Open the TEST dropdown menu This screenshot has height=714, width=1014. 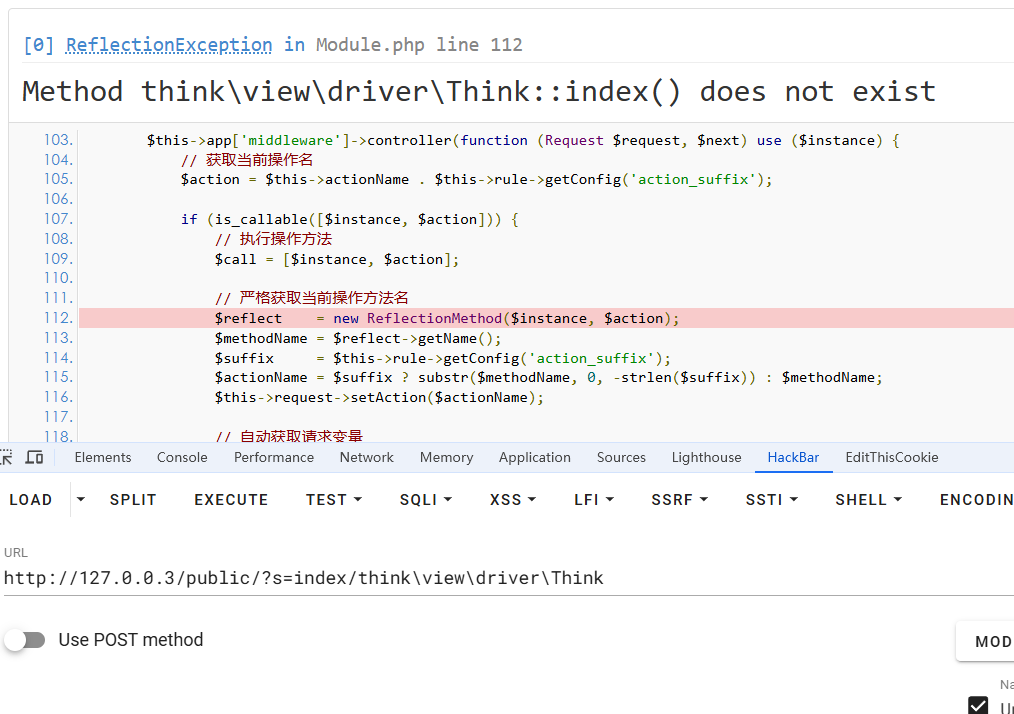coord(333,499)
